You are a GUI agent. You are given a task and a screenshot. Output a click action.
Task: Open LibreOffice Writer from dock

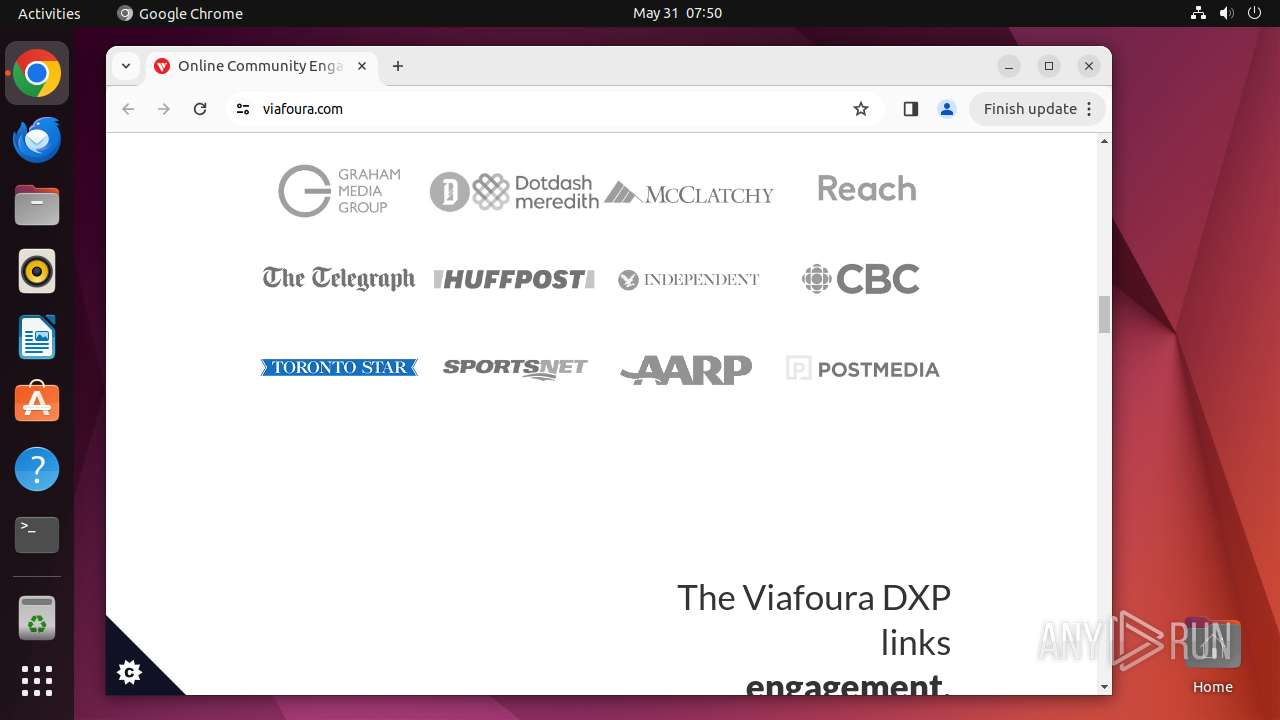click(x=37, y=337)
